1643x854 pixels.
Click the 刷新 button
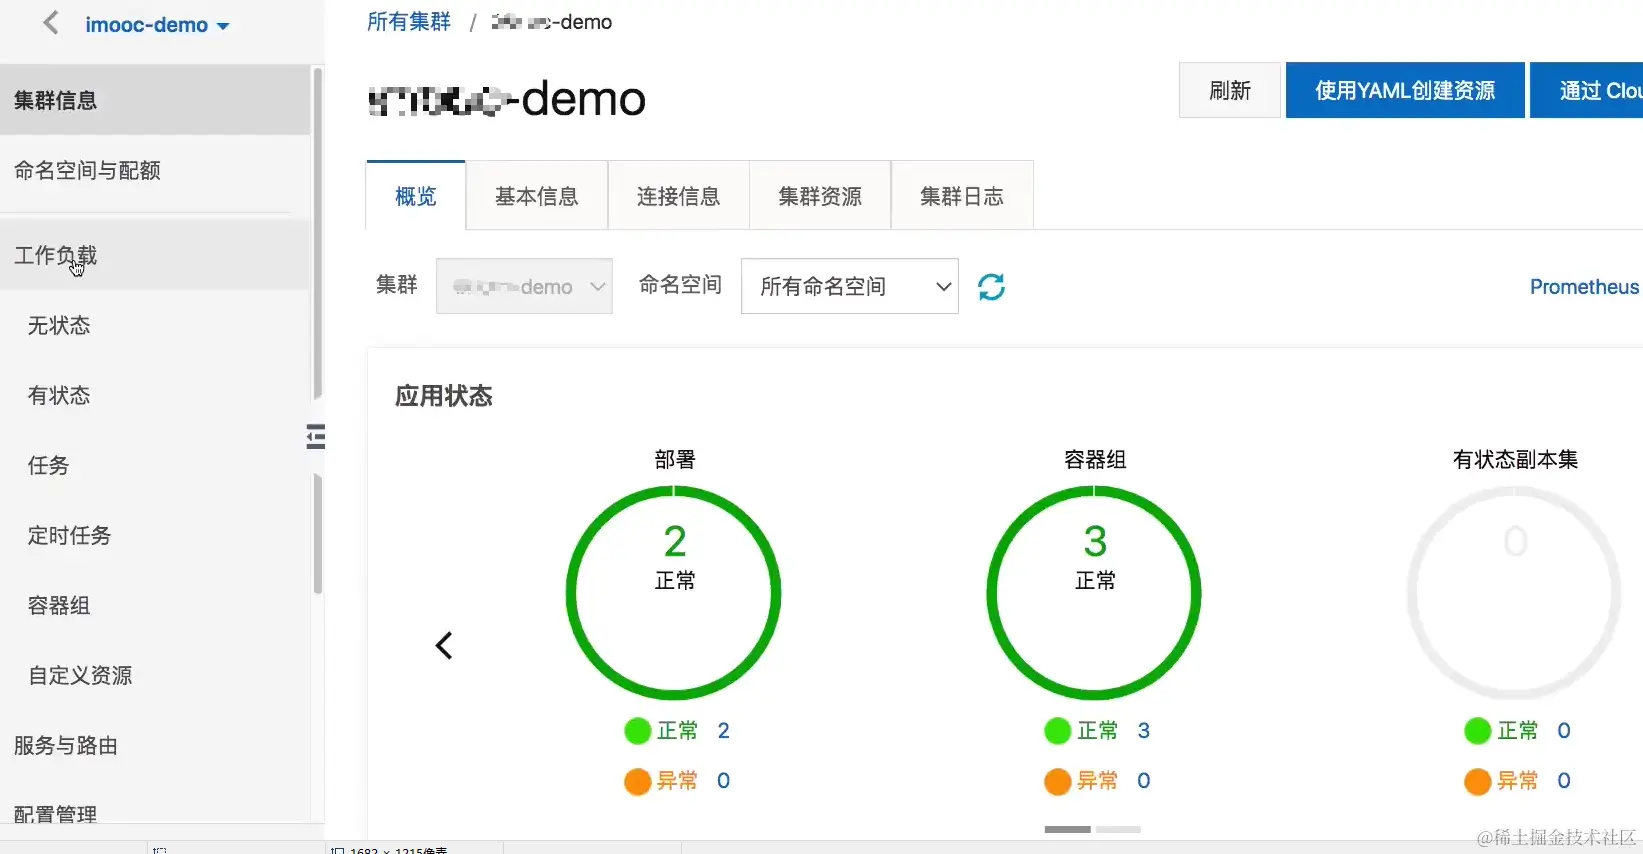[x=1230, y=90]
